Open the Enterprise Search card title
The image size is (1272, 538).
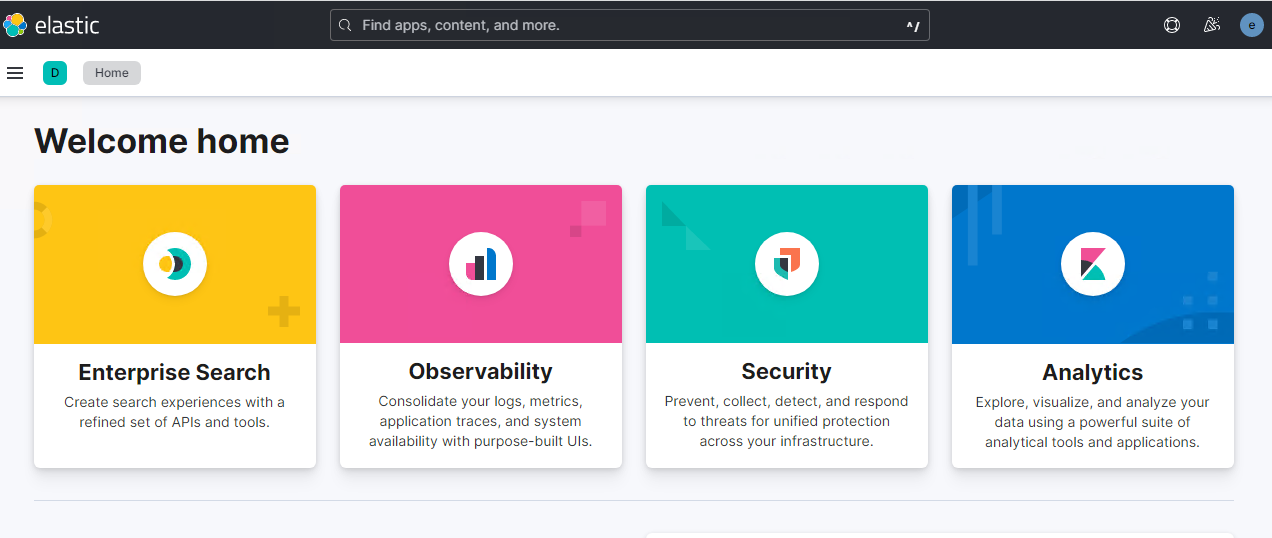click(x=175, y=372)
